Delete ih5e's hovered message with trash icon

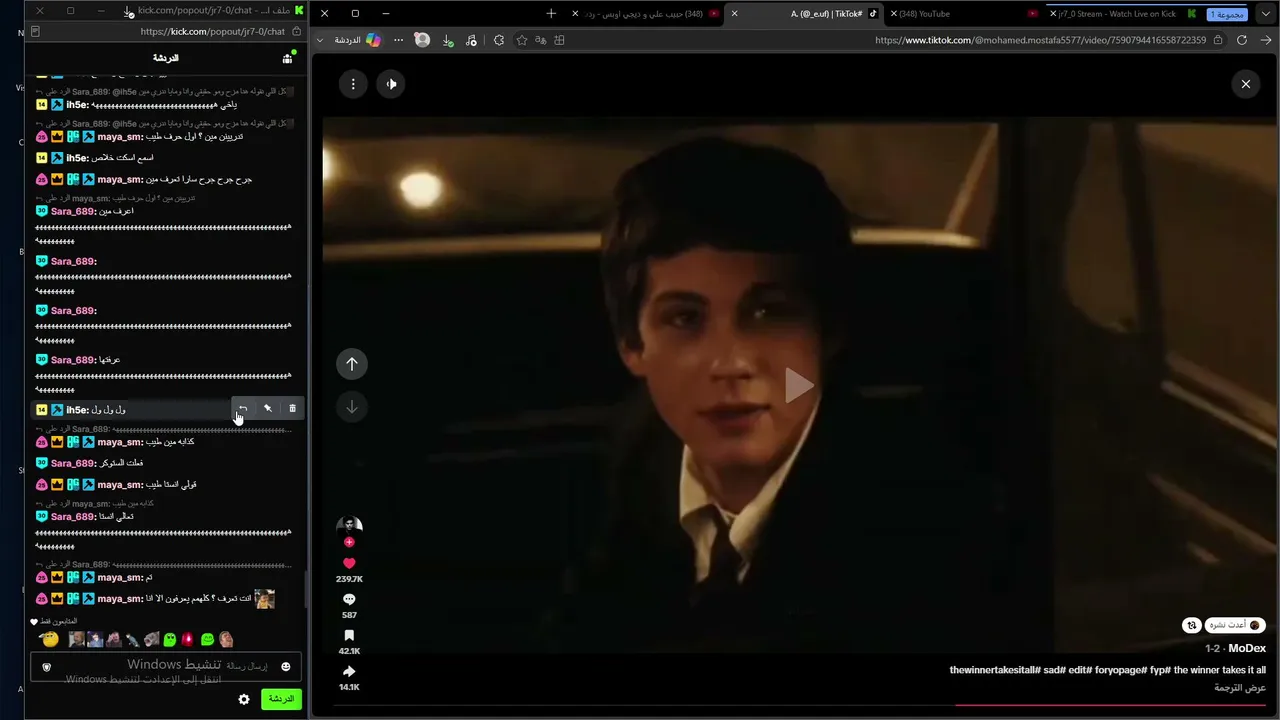[292, 408]
